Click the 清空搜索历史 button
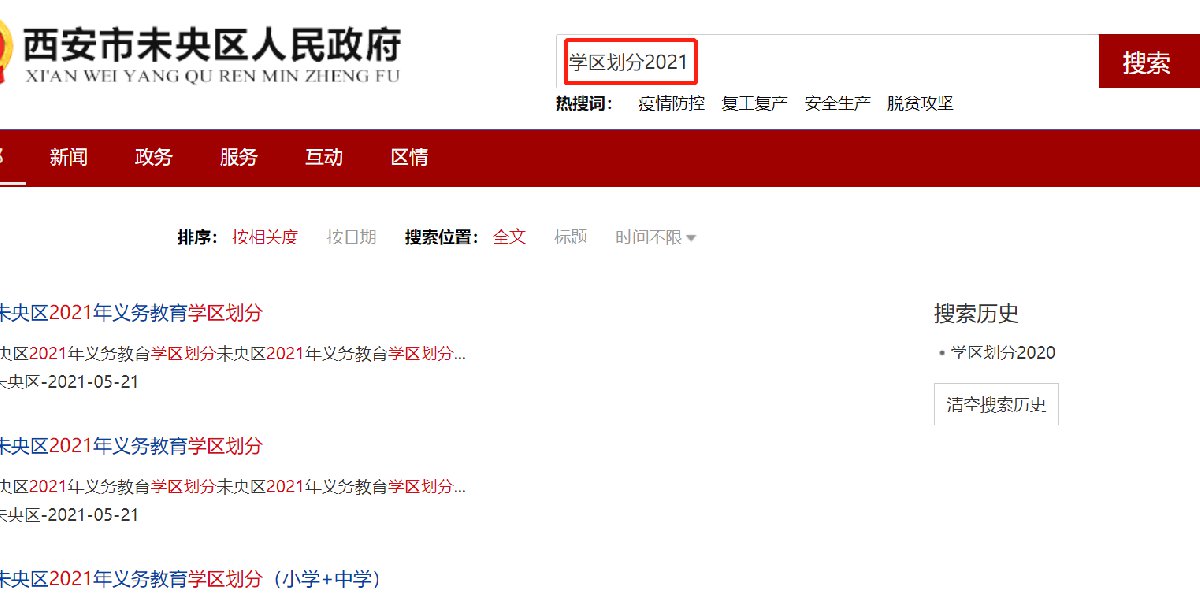The image size is (1200, 600). pos(996,405)
